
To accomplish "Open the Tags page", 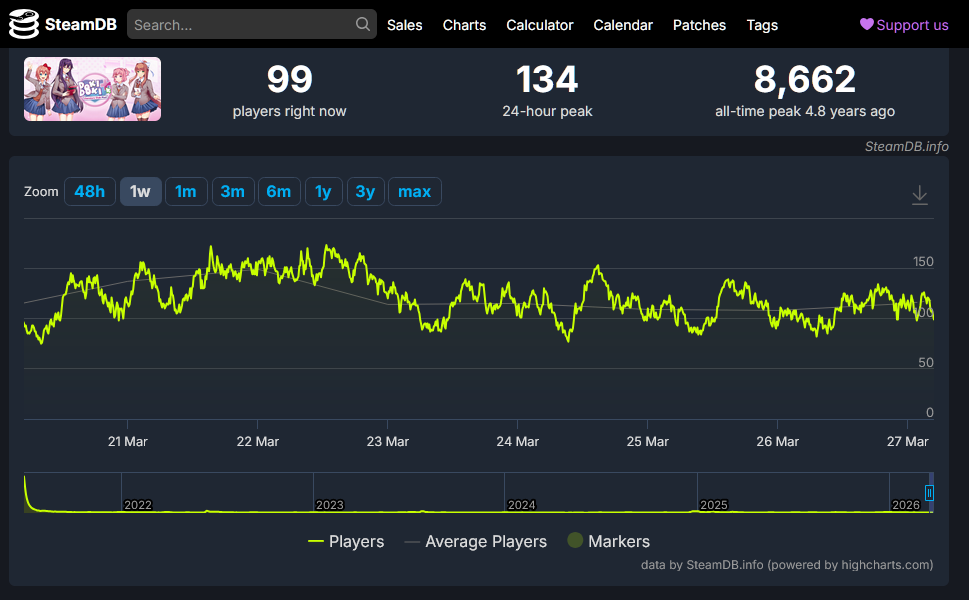I will (762, 25).
